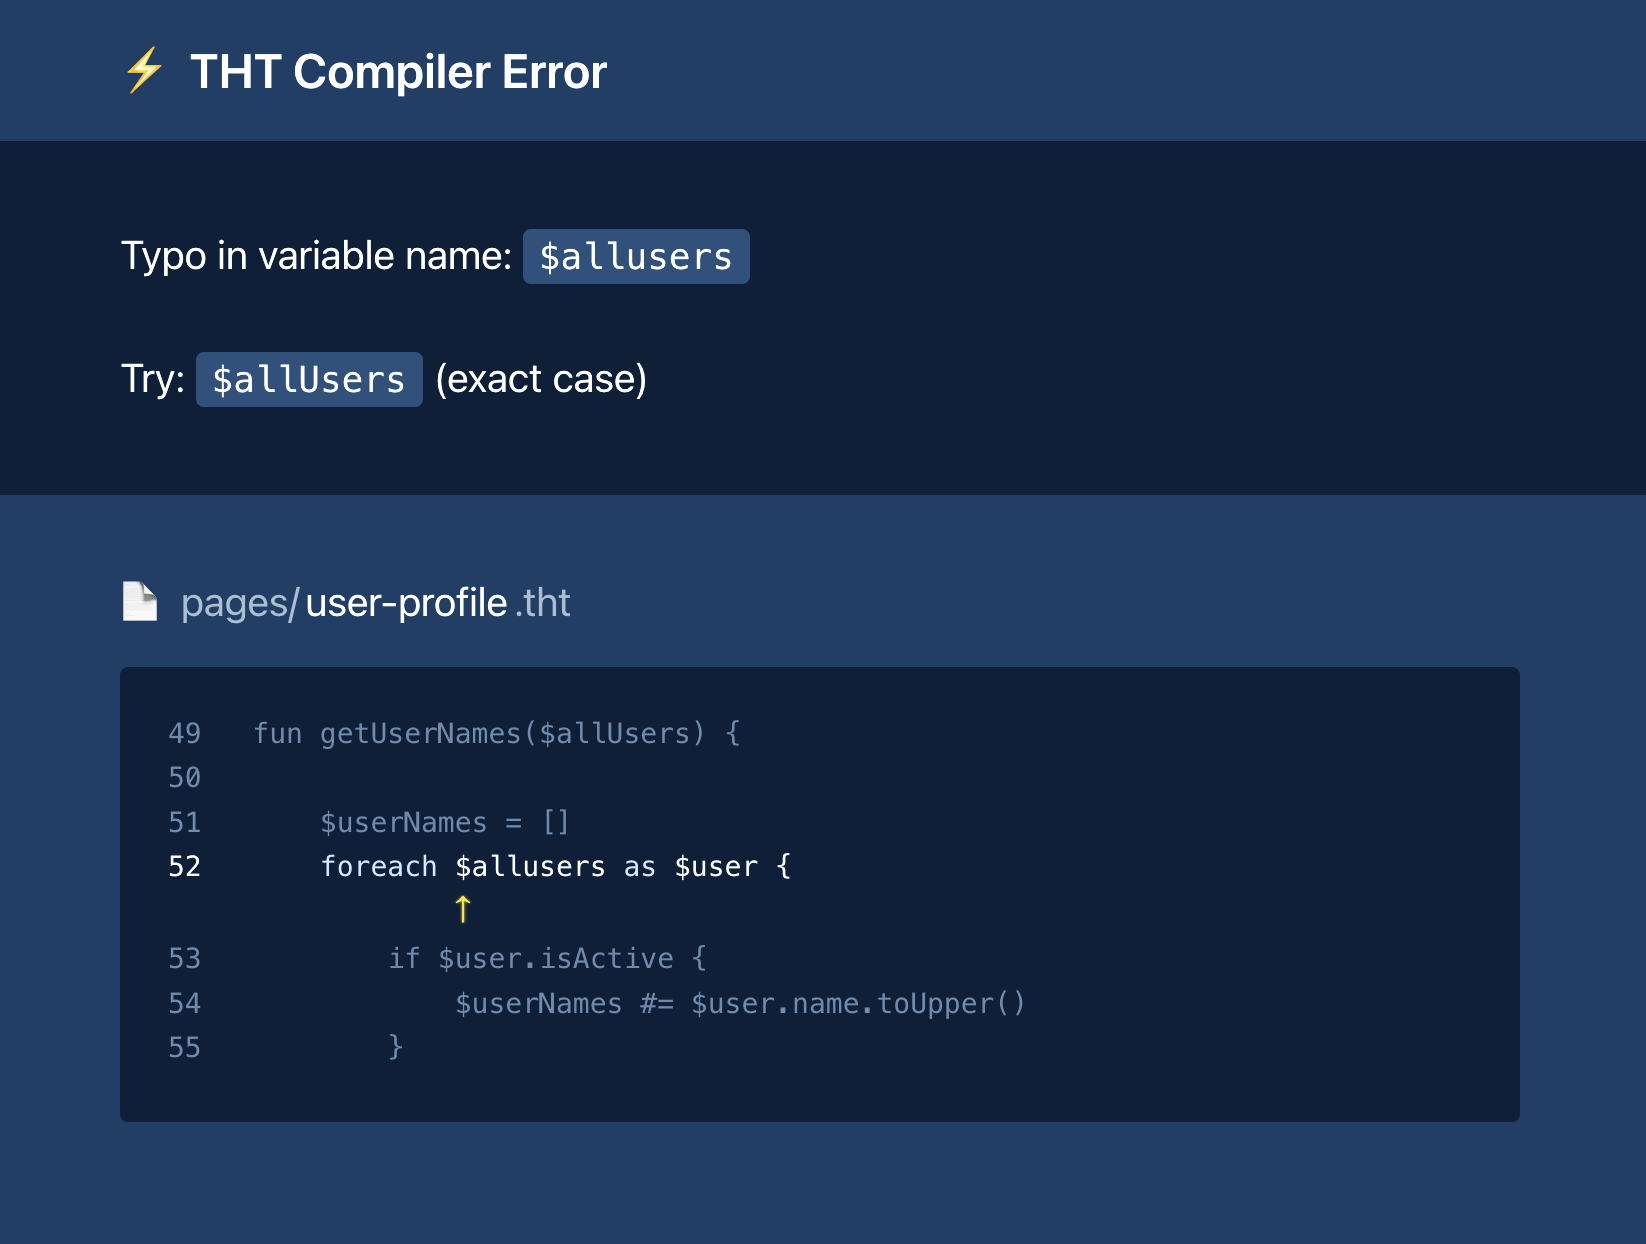
Task: Click empty line number 50
Action: tap(184, 777)
